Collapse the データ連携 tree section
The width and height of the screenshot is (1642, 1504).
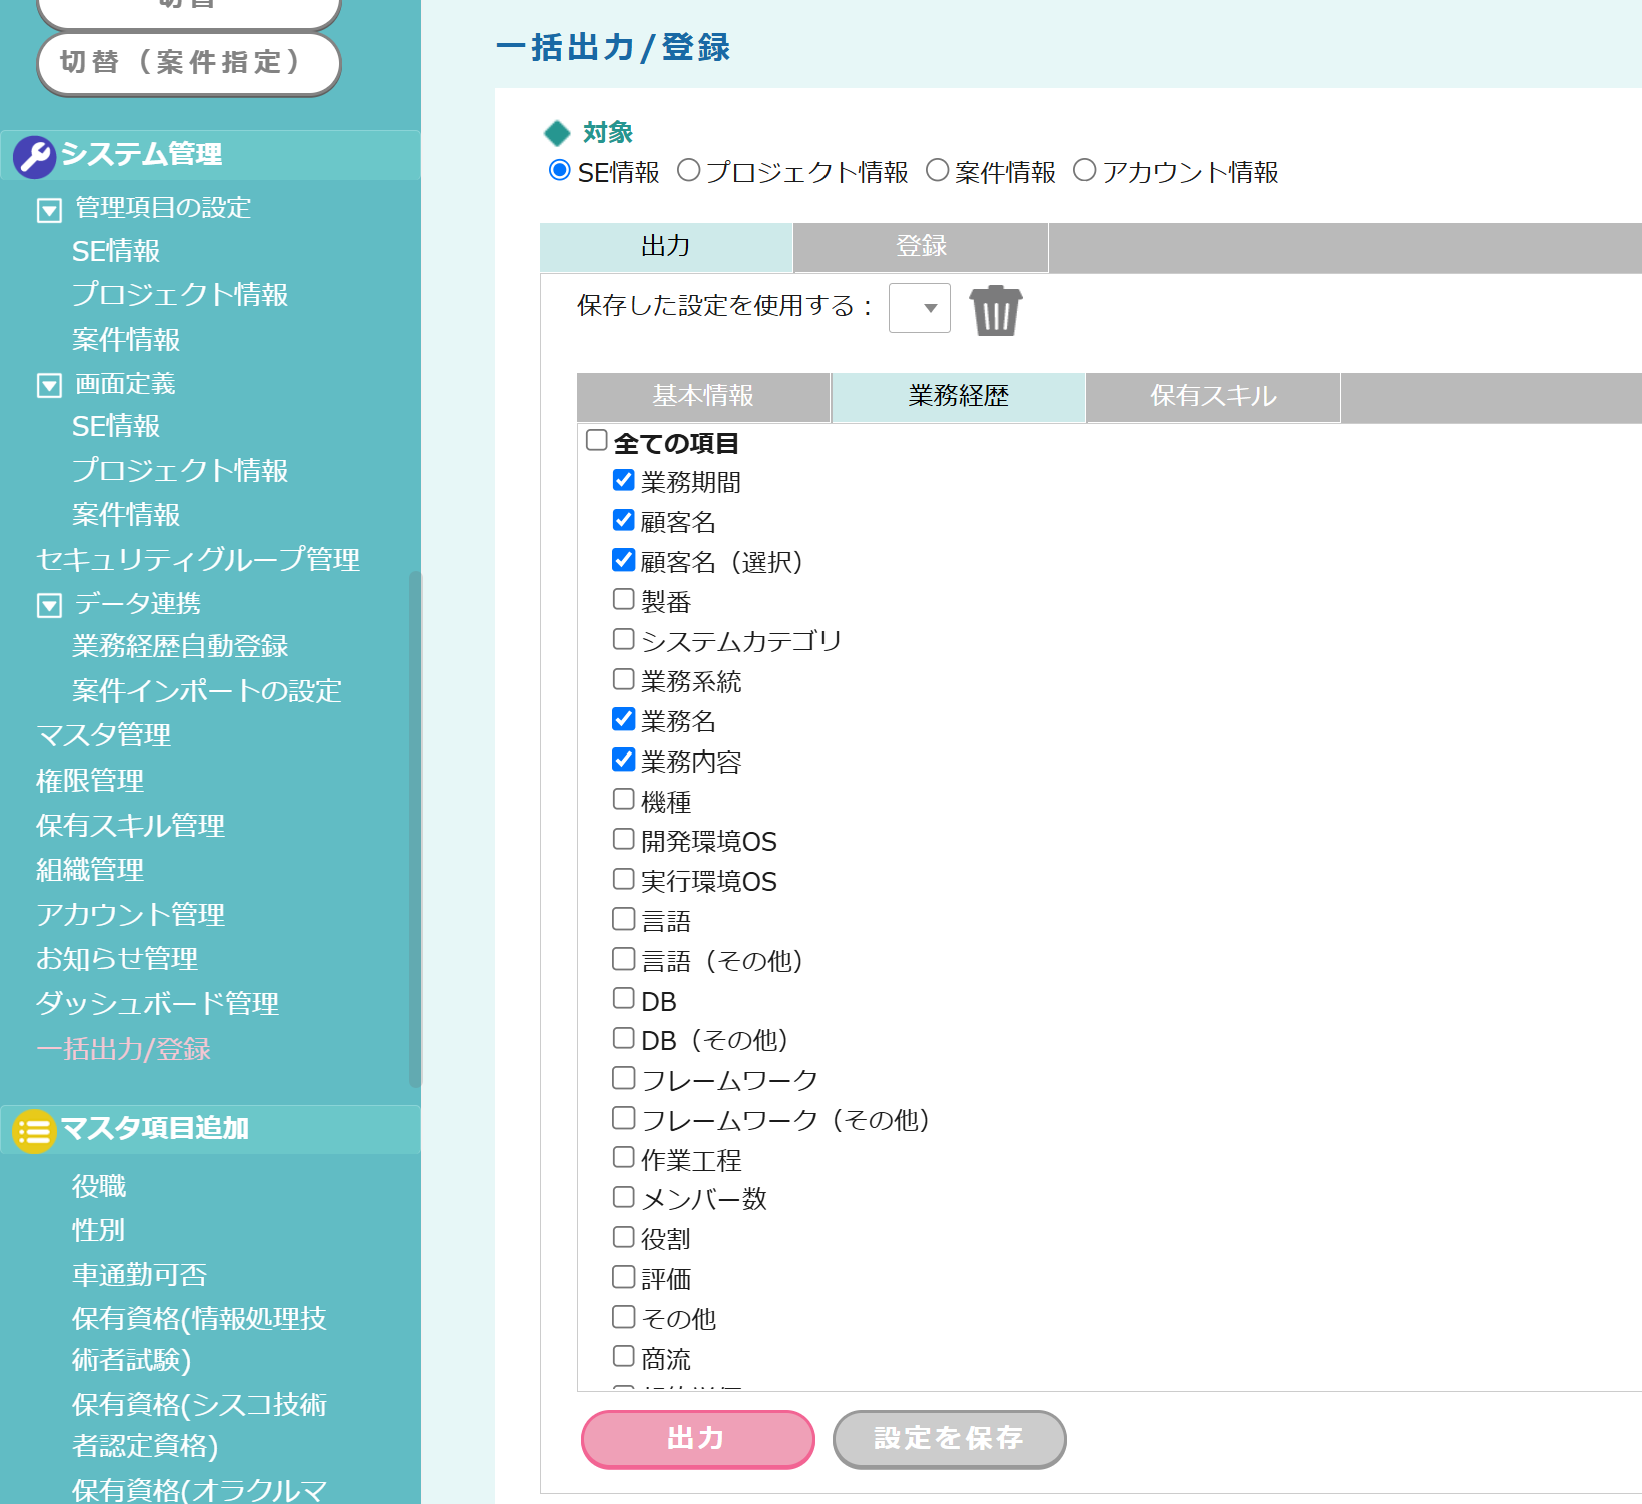pyautogui.click(x=49, y=606)
